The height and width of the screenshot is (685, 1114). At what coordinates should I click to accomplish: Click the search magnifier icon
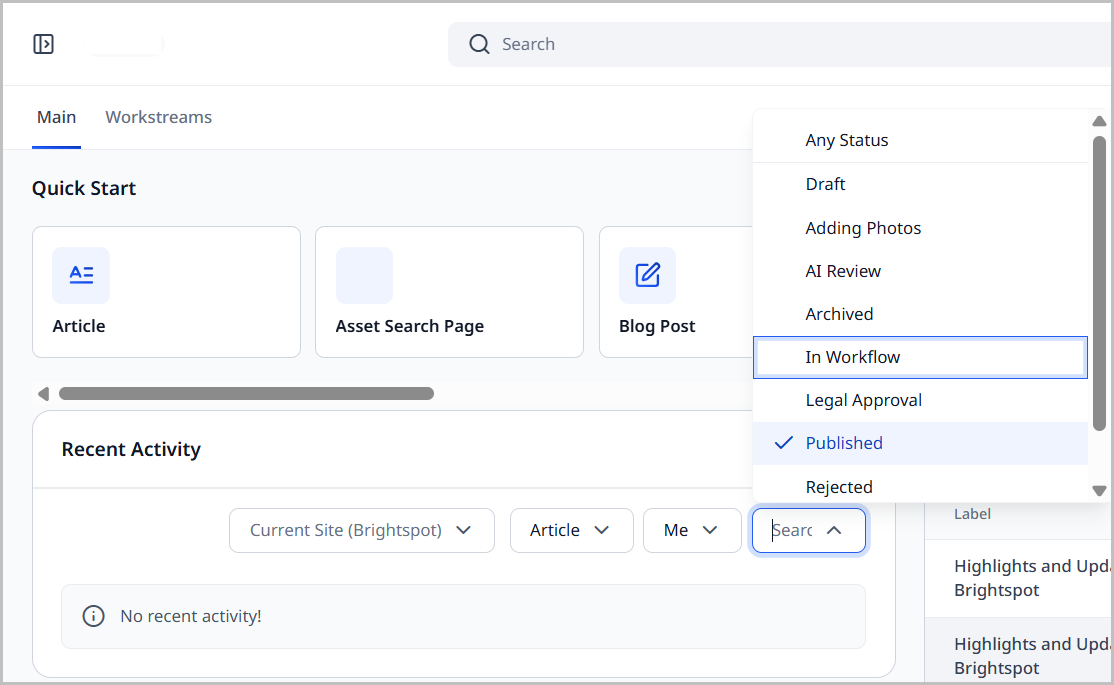(479, 44)
